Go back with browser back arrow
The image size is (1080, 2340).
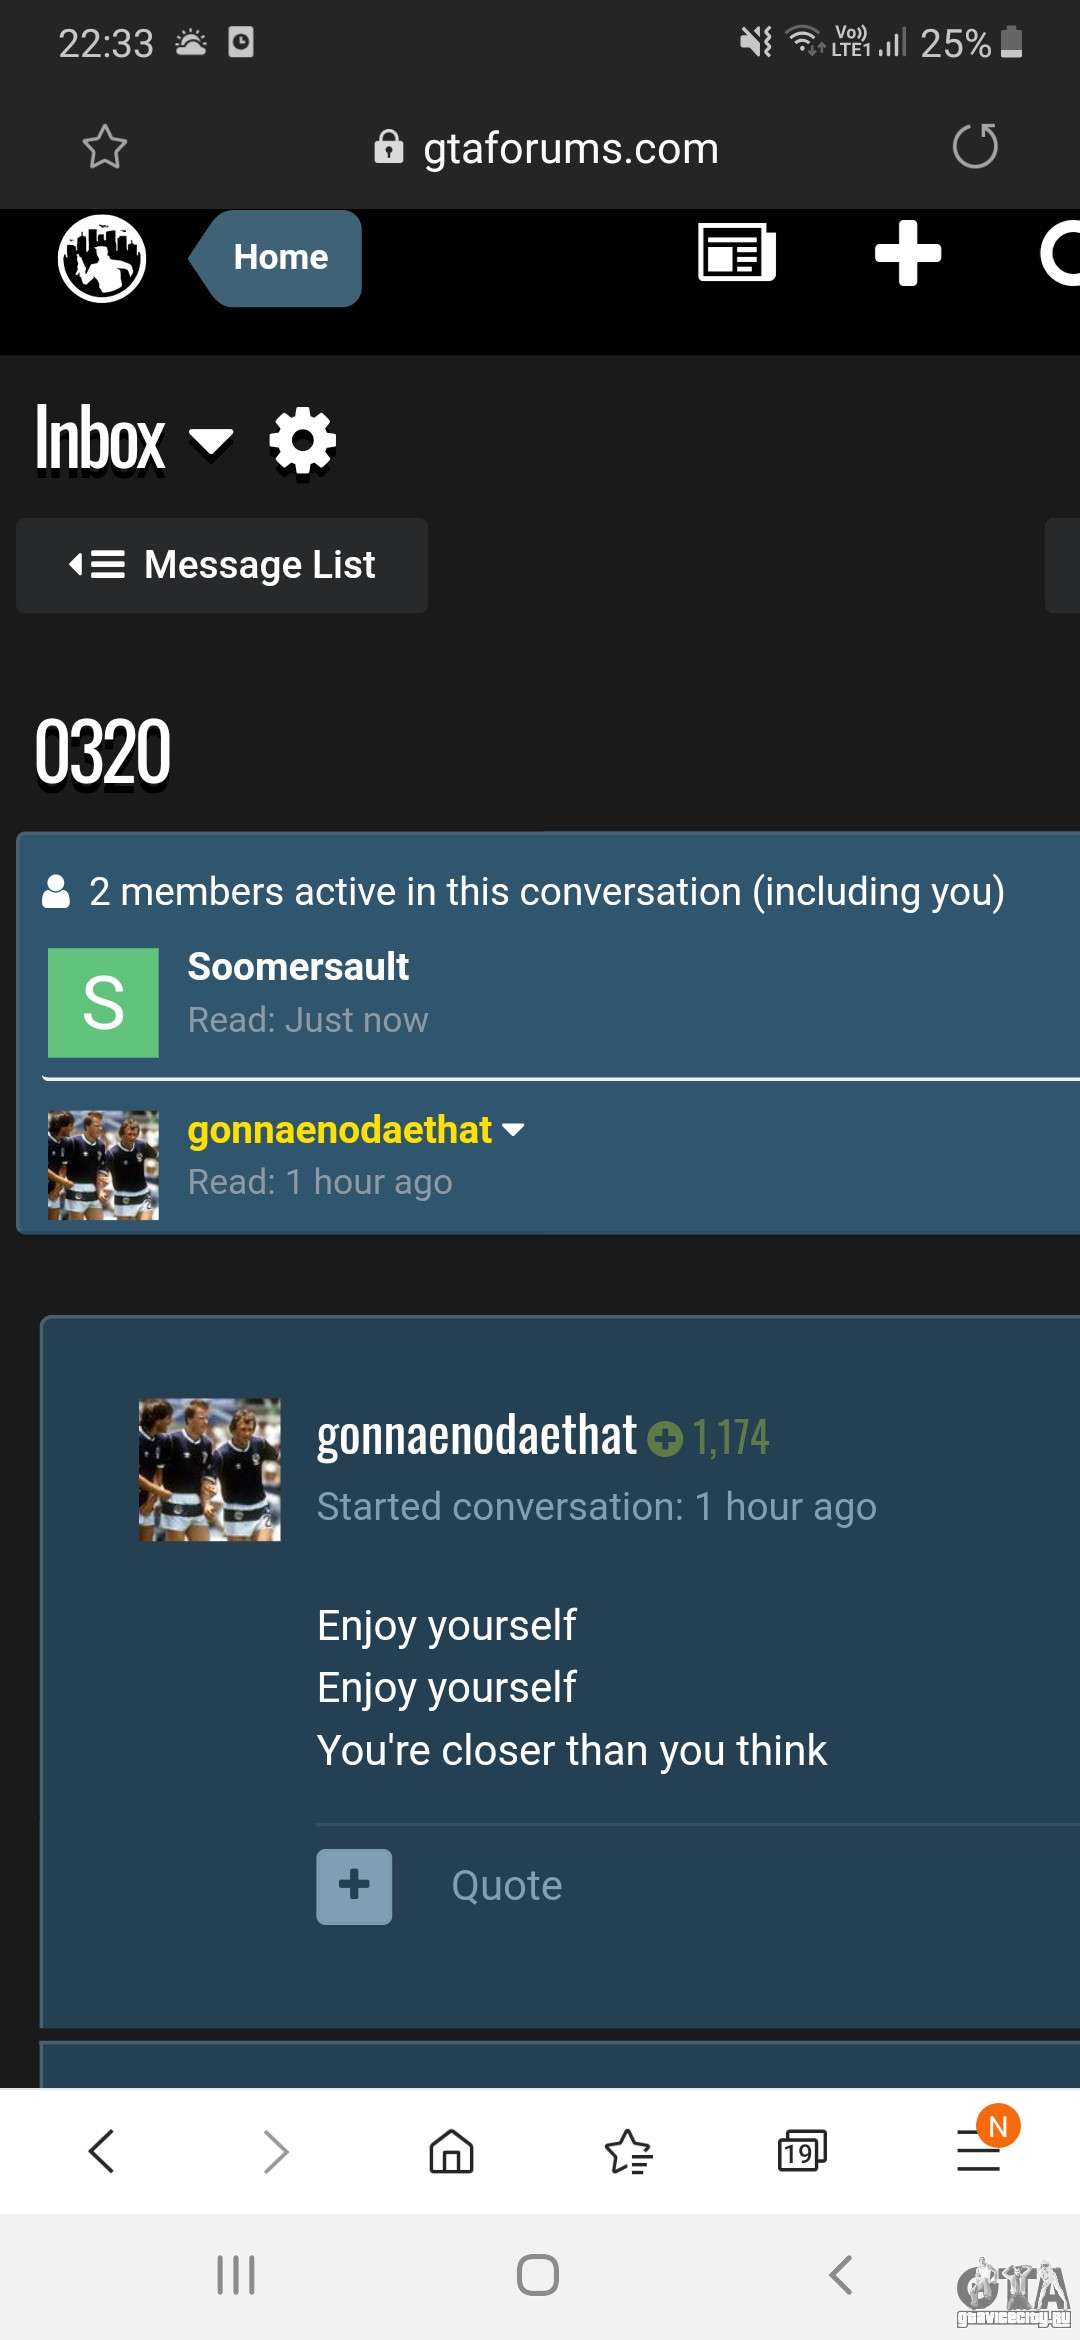101,2151
